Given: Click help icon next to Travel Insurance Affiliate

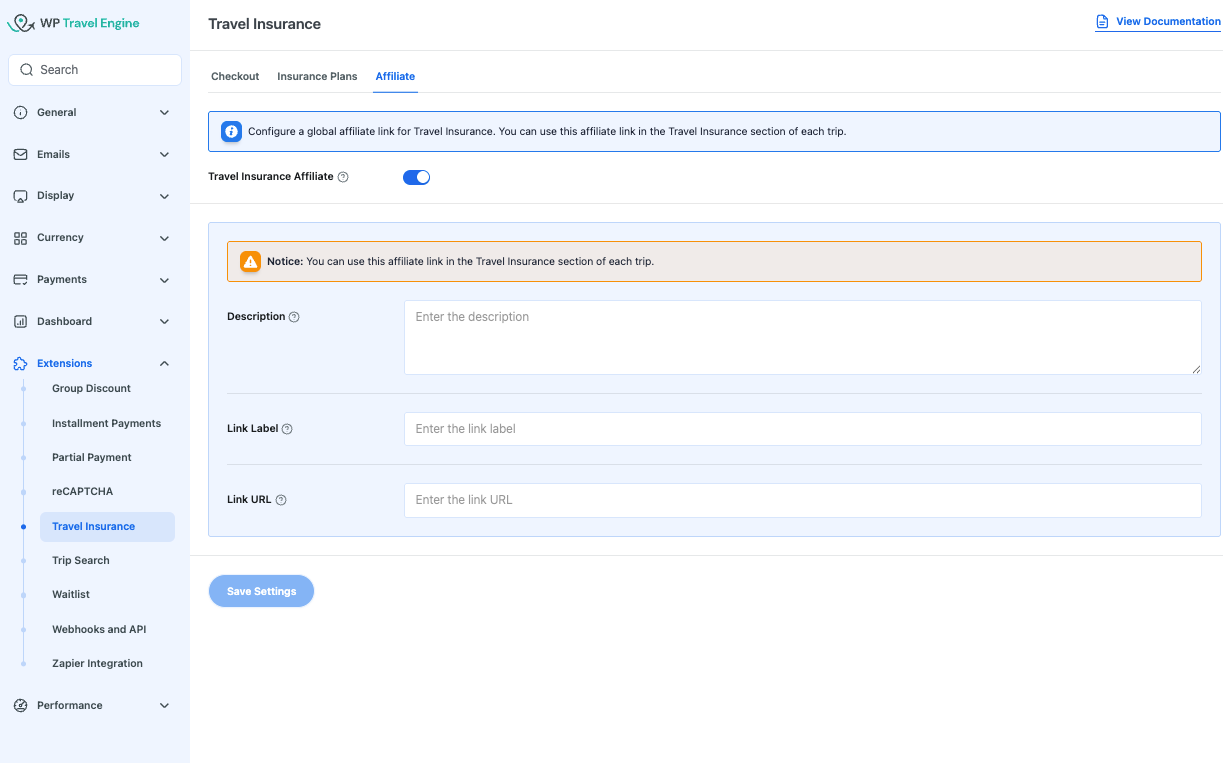Looking at the screenshot, I should 343,177.
